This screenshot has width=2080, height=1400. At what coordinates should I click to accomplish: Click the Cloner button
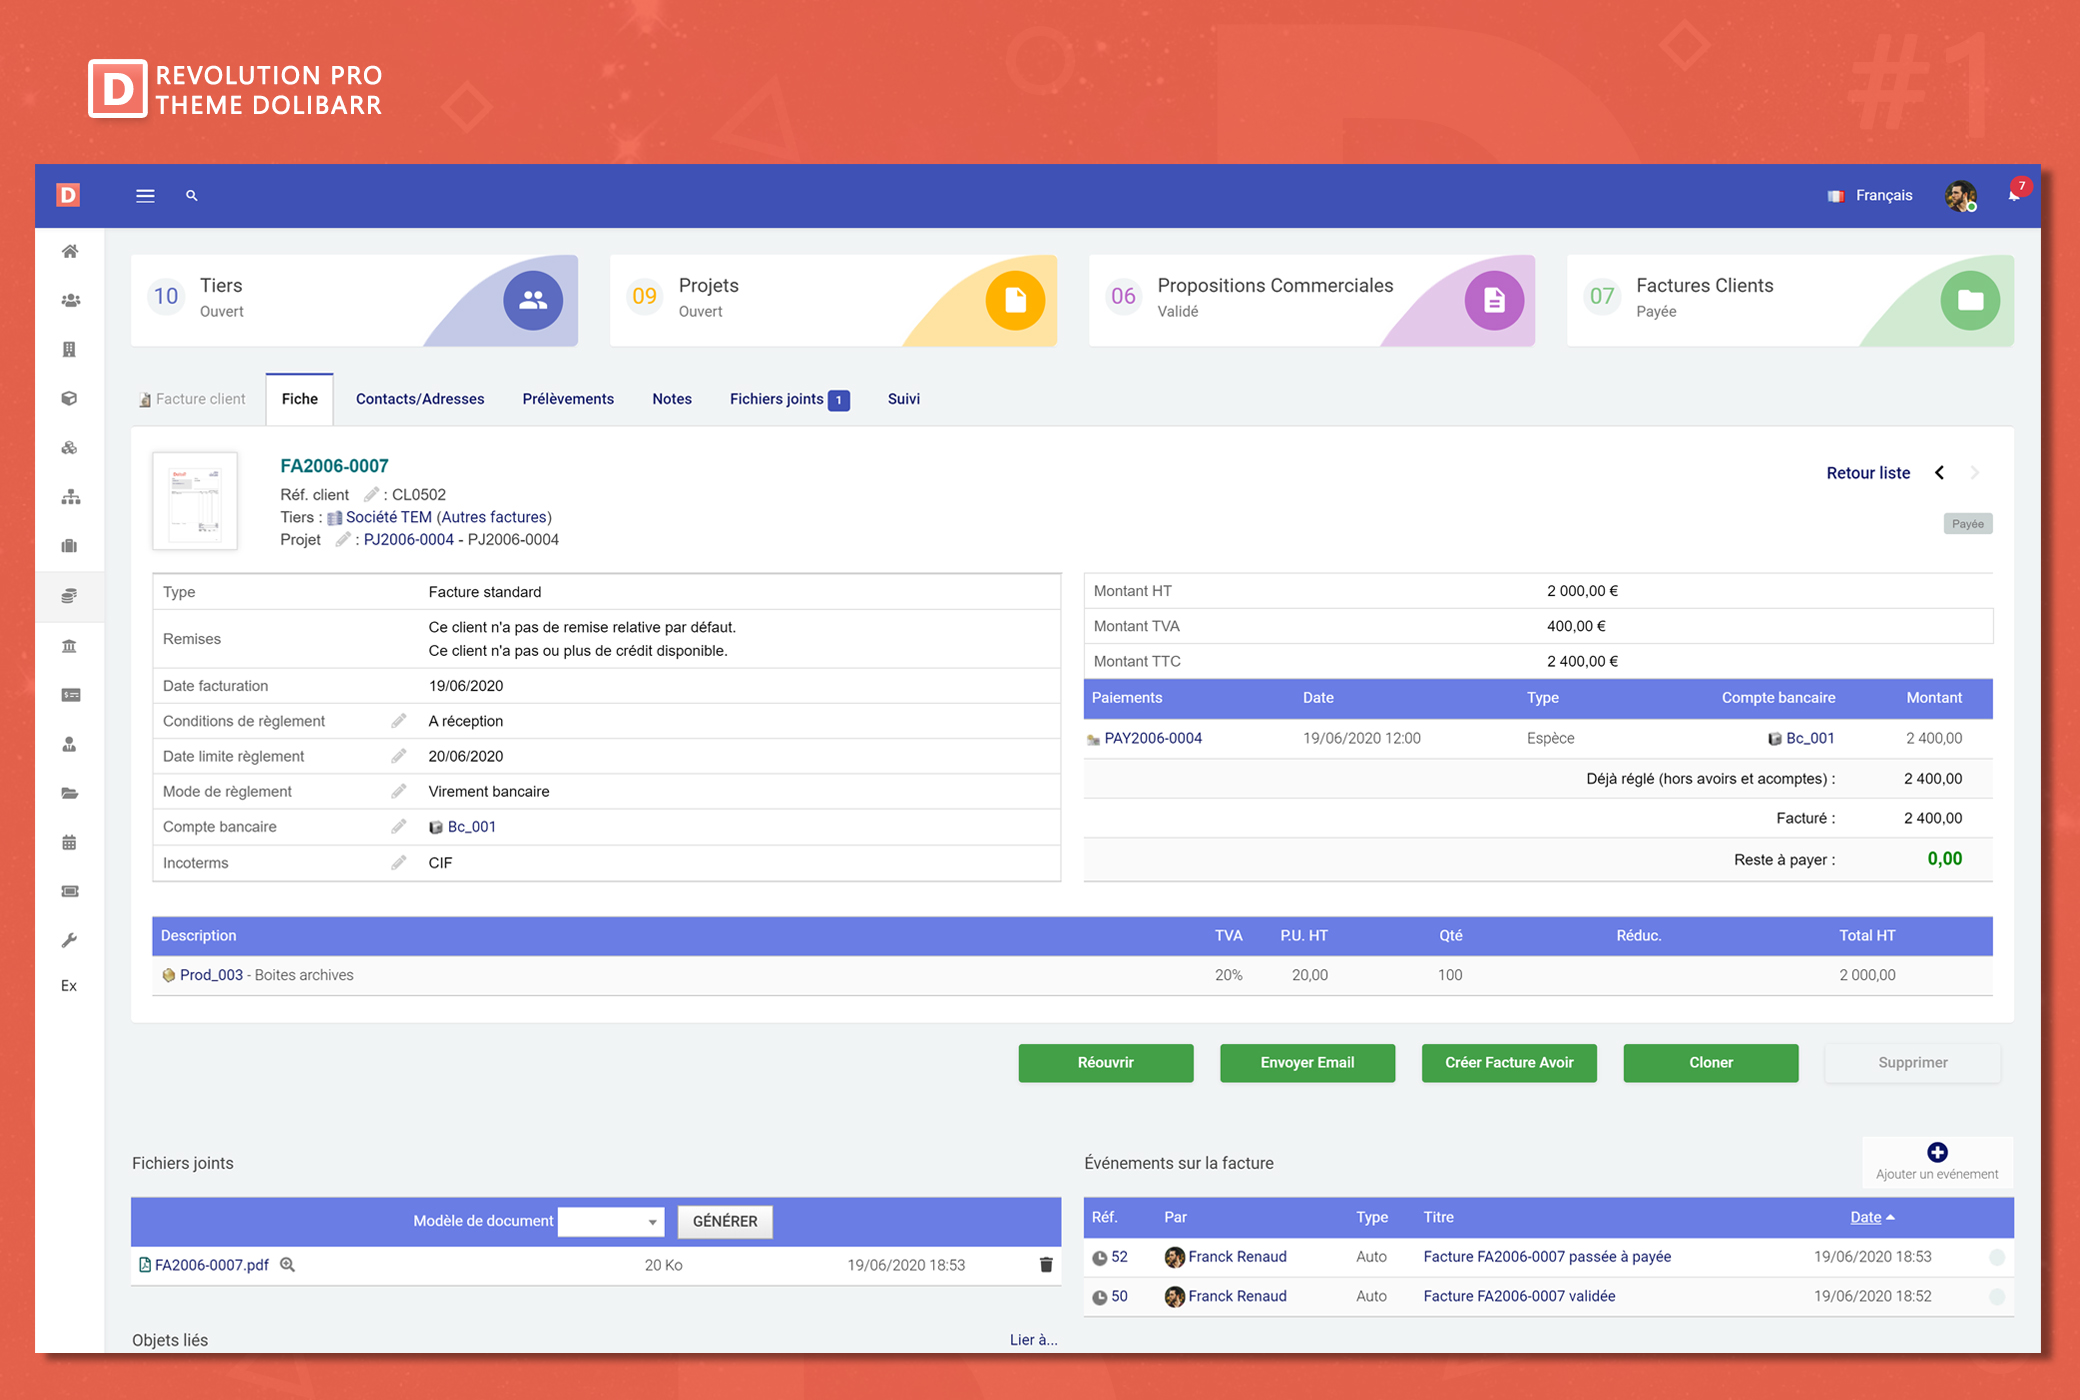pyautogui.click(x=1711, y=1063)
